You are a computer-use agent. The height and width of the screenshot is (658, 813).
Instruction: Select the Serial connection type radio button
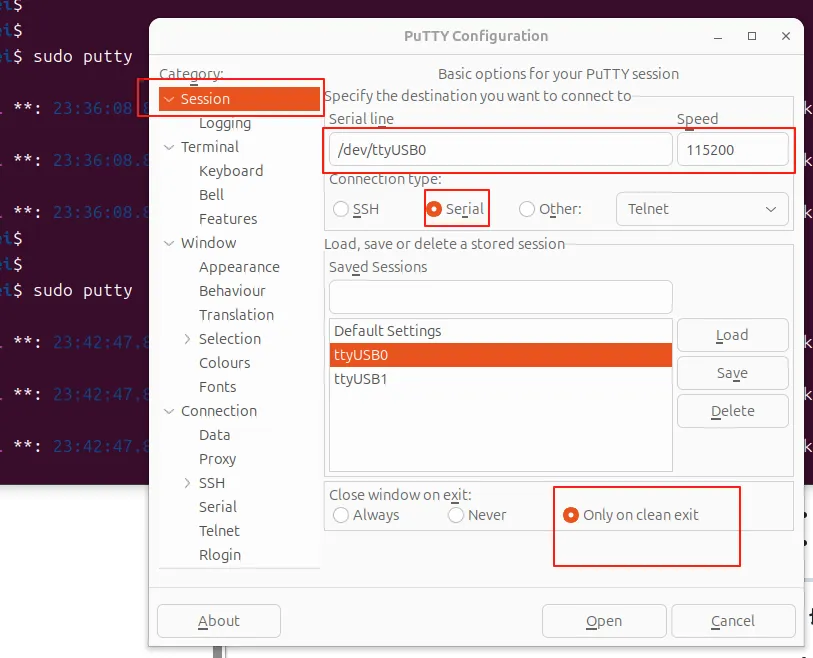pos(433,209)
